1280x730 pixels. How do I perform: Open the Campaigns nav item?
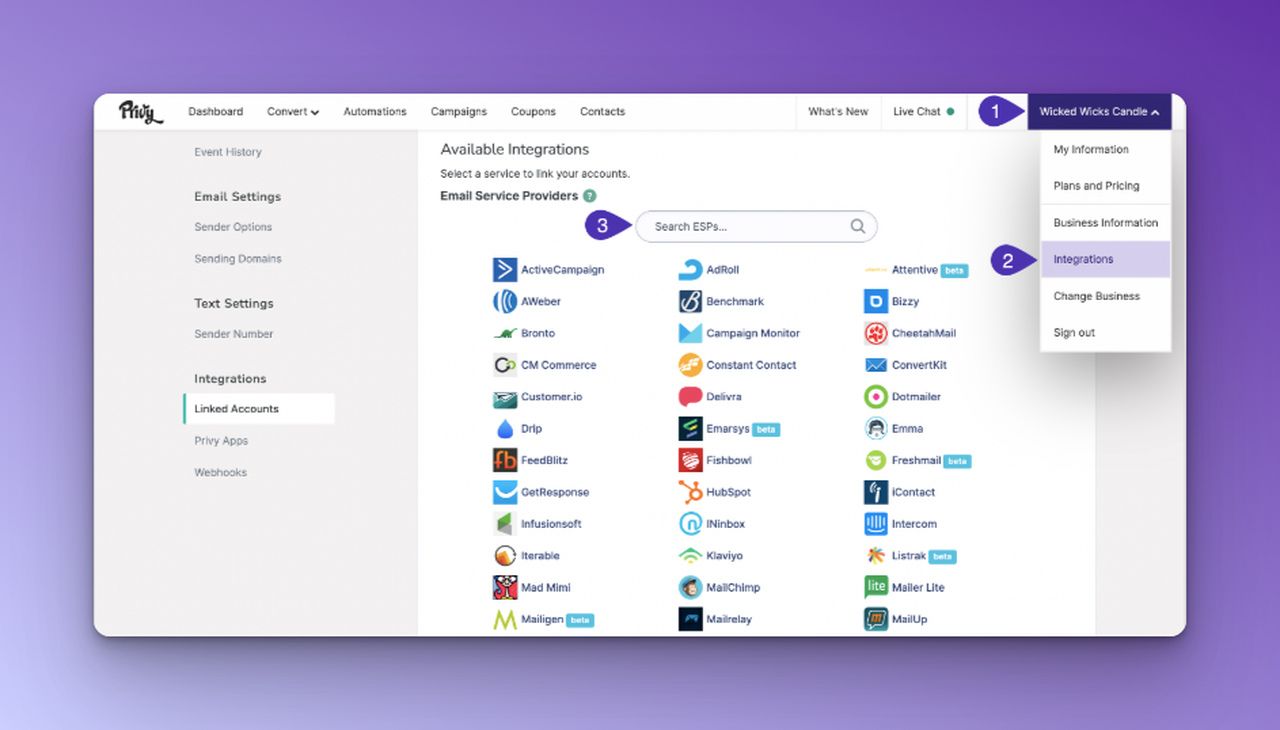coord(459,112)
